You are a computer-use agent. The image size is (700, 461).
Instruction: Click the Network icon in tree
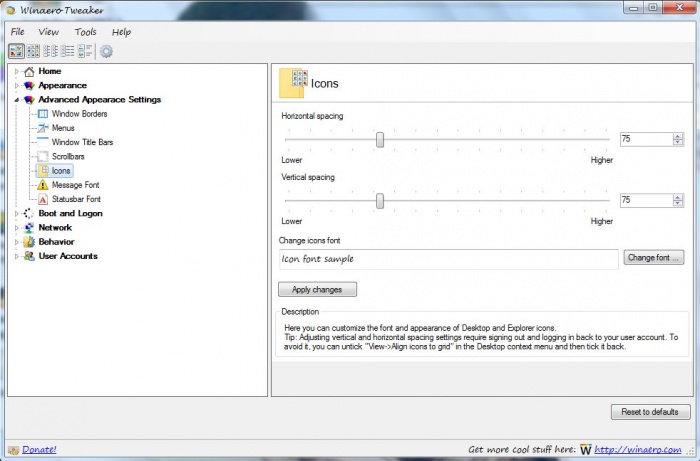coord(29,228)
